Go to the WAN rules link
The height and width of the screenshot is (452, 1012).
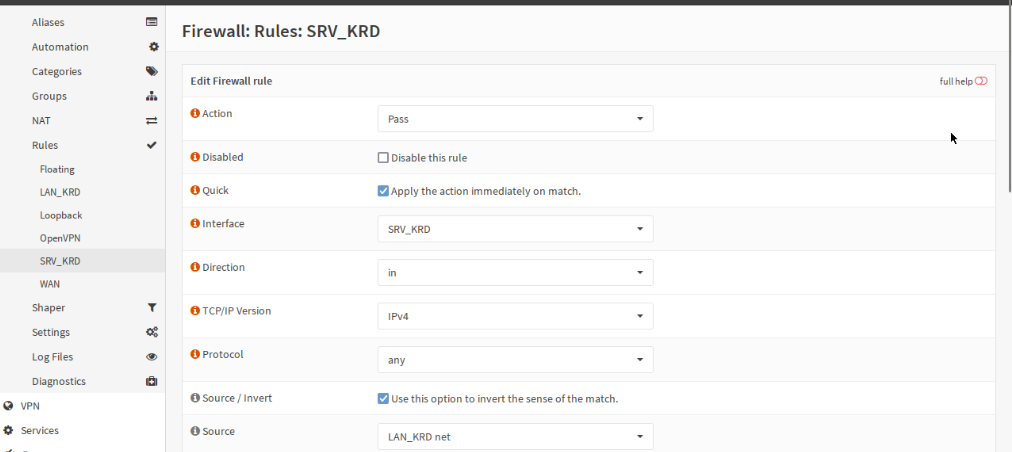coord(50,284)
